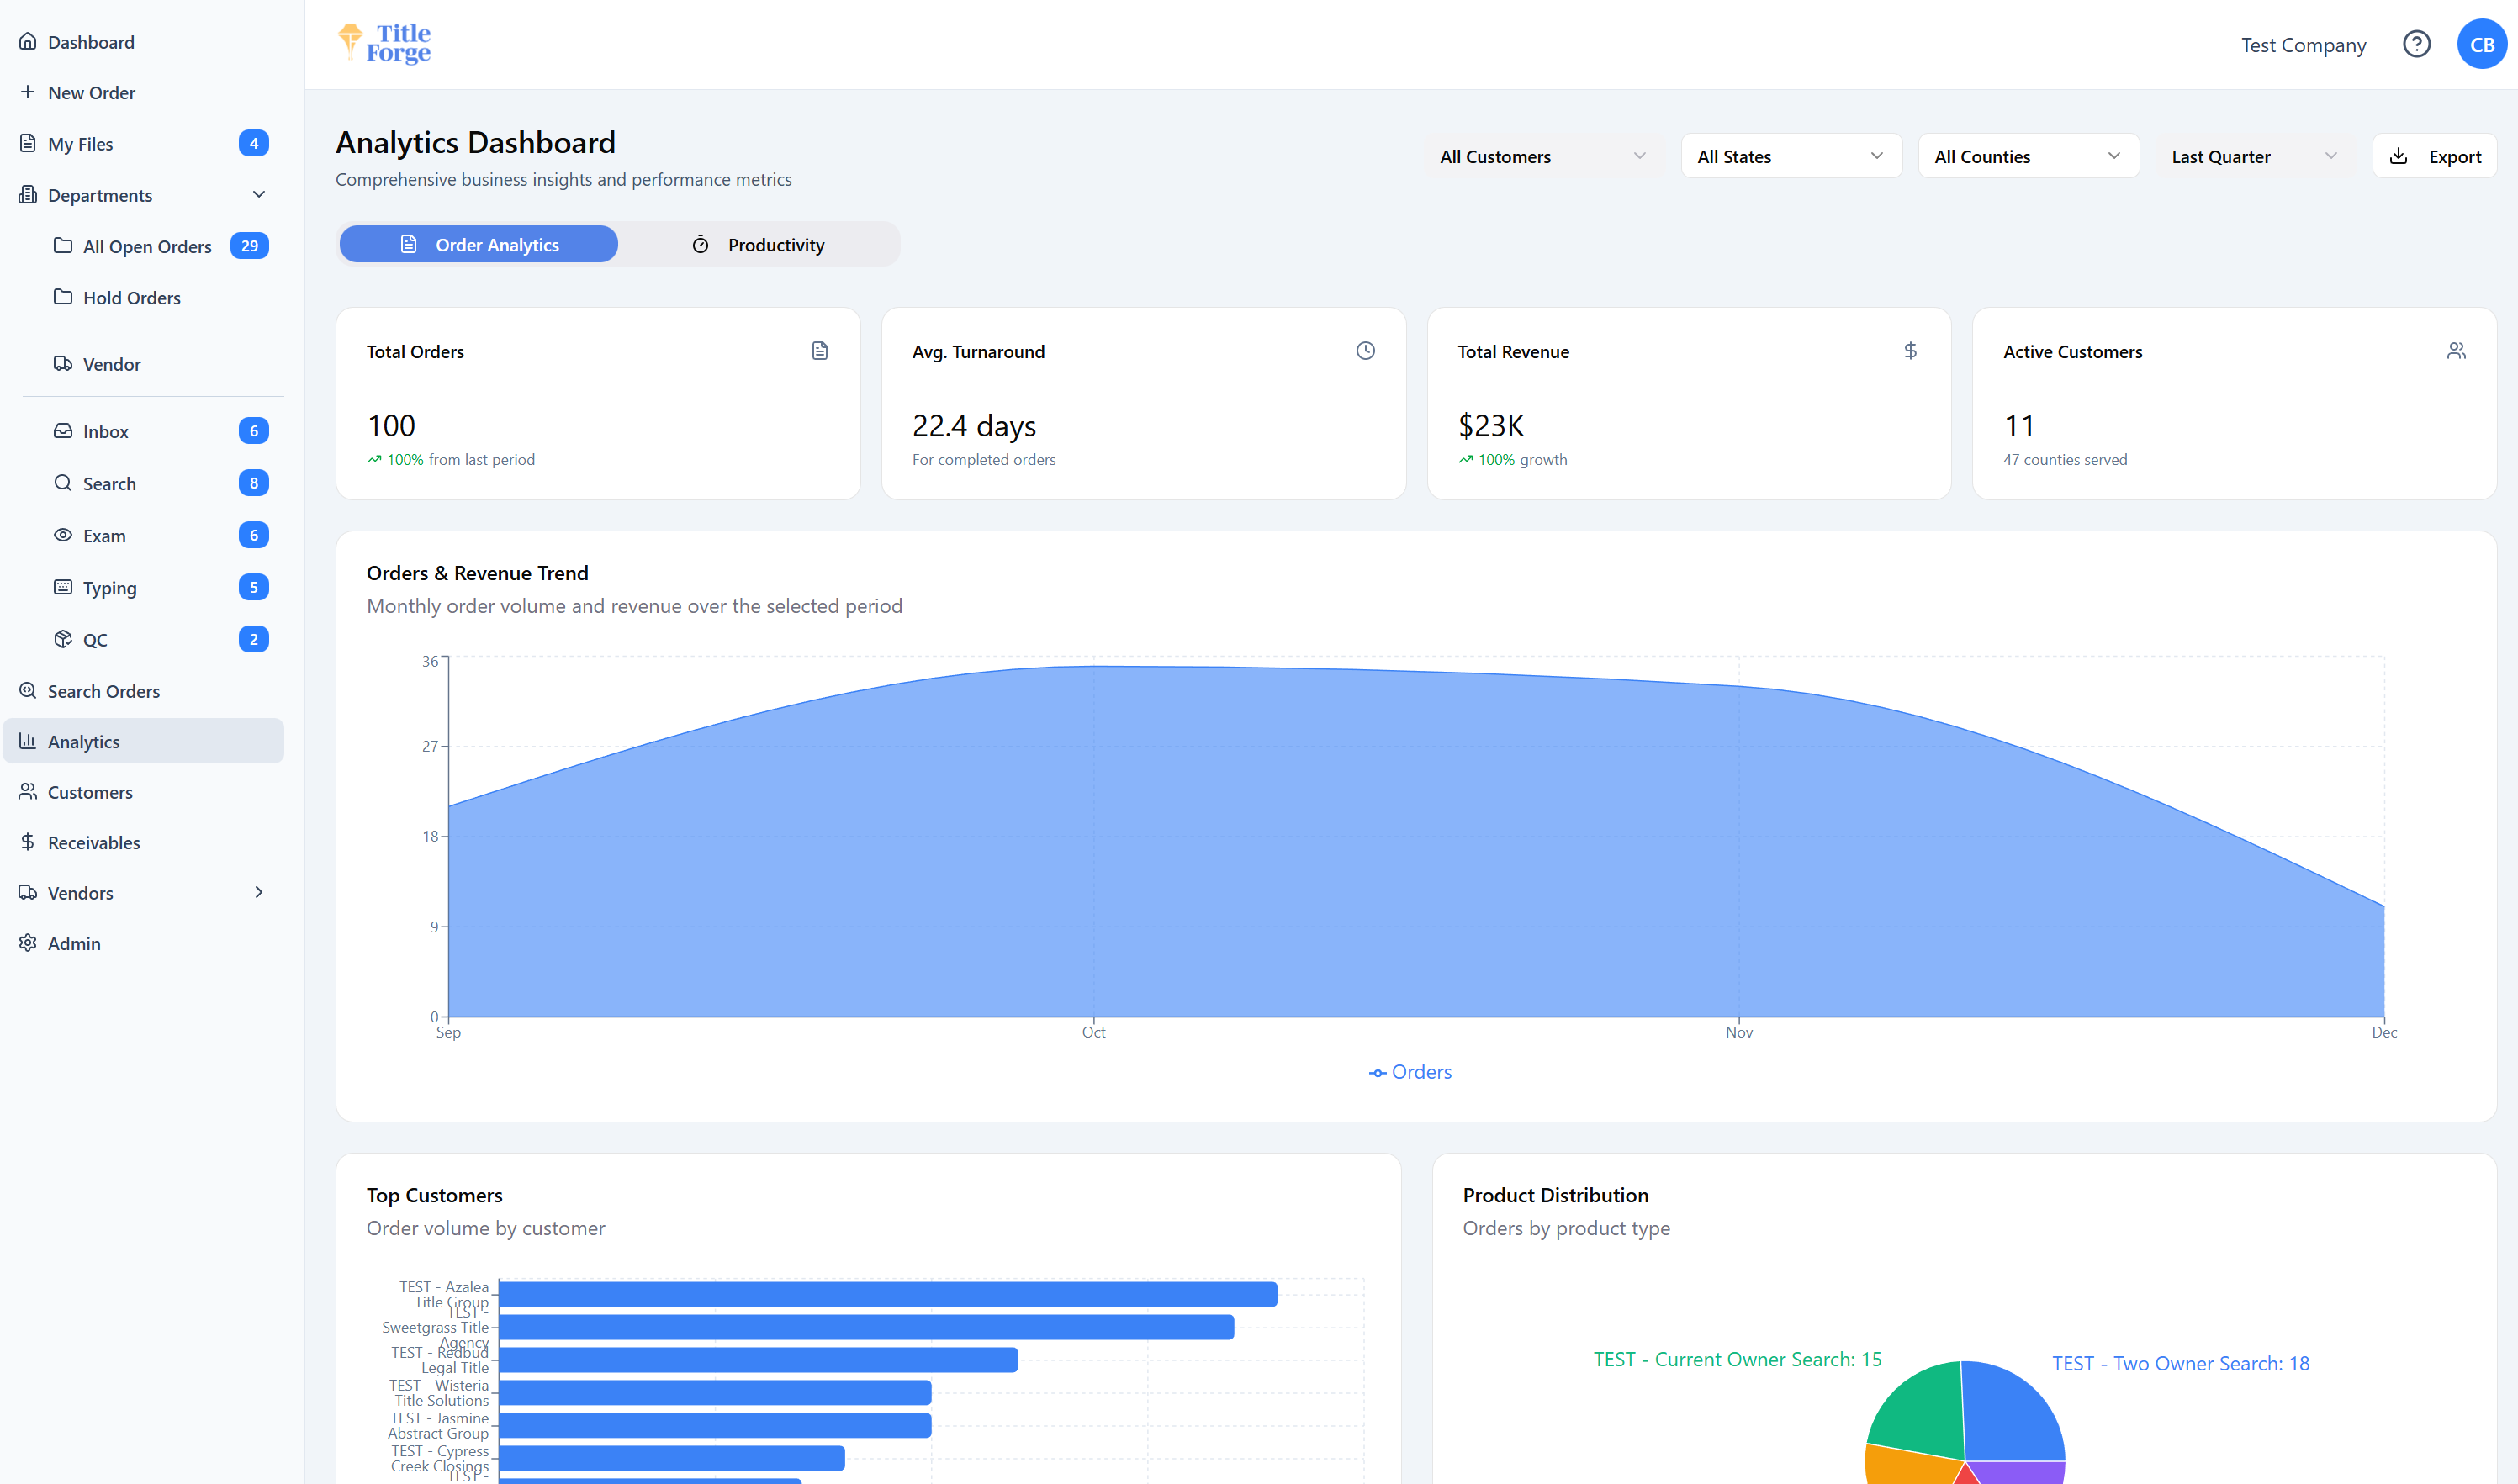
Task: Select Analytics in the sidebar
Action: pyautogui.click(x=143, y=741)
